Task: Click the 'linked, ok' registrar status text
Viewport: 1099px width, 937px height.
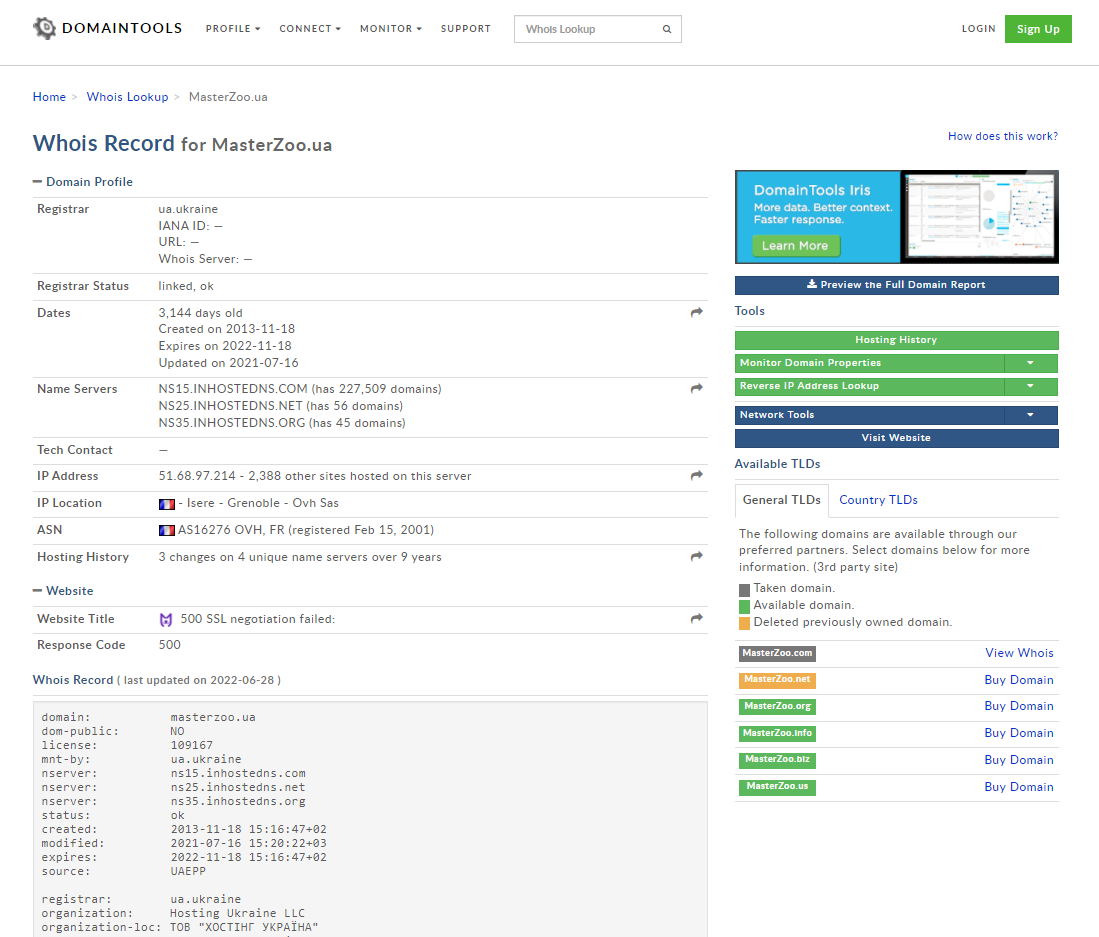Action: click(x=186, y=286)
